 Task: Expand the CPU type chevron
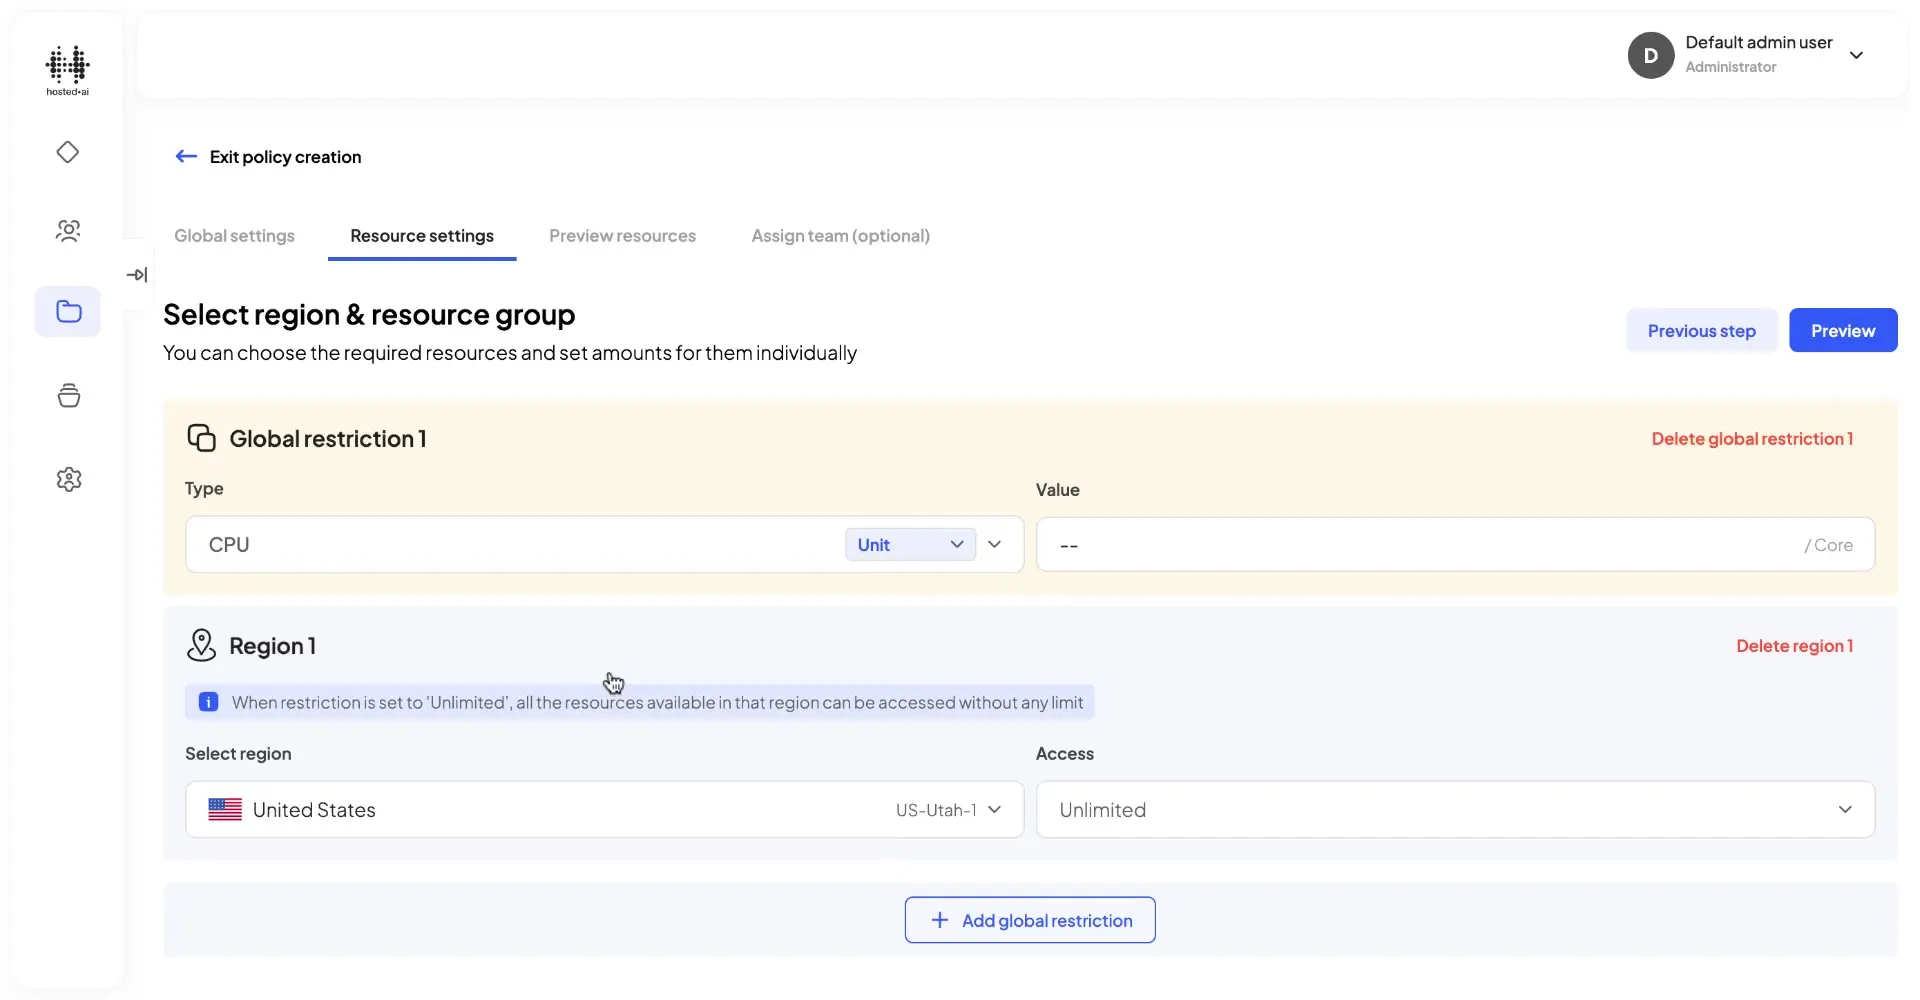(x=994, y=544)
